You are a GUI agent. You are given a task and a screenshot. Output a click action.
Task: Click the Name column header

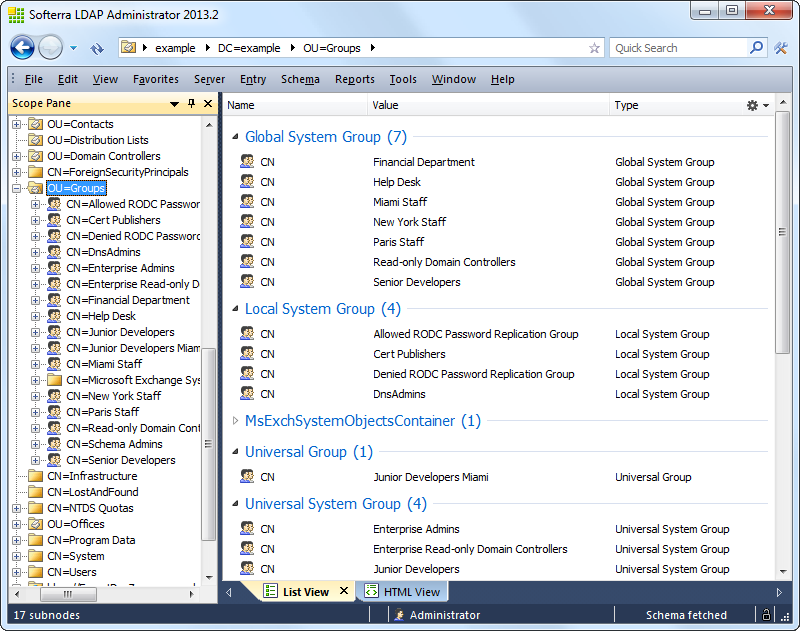click(x=295, y=105)
